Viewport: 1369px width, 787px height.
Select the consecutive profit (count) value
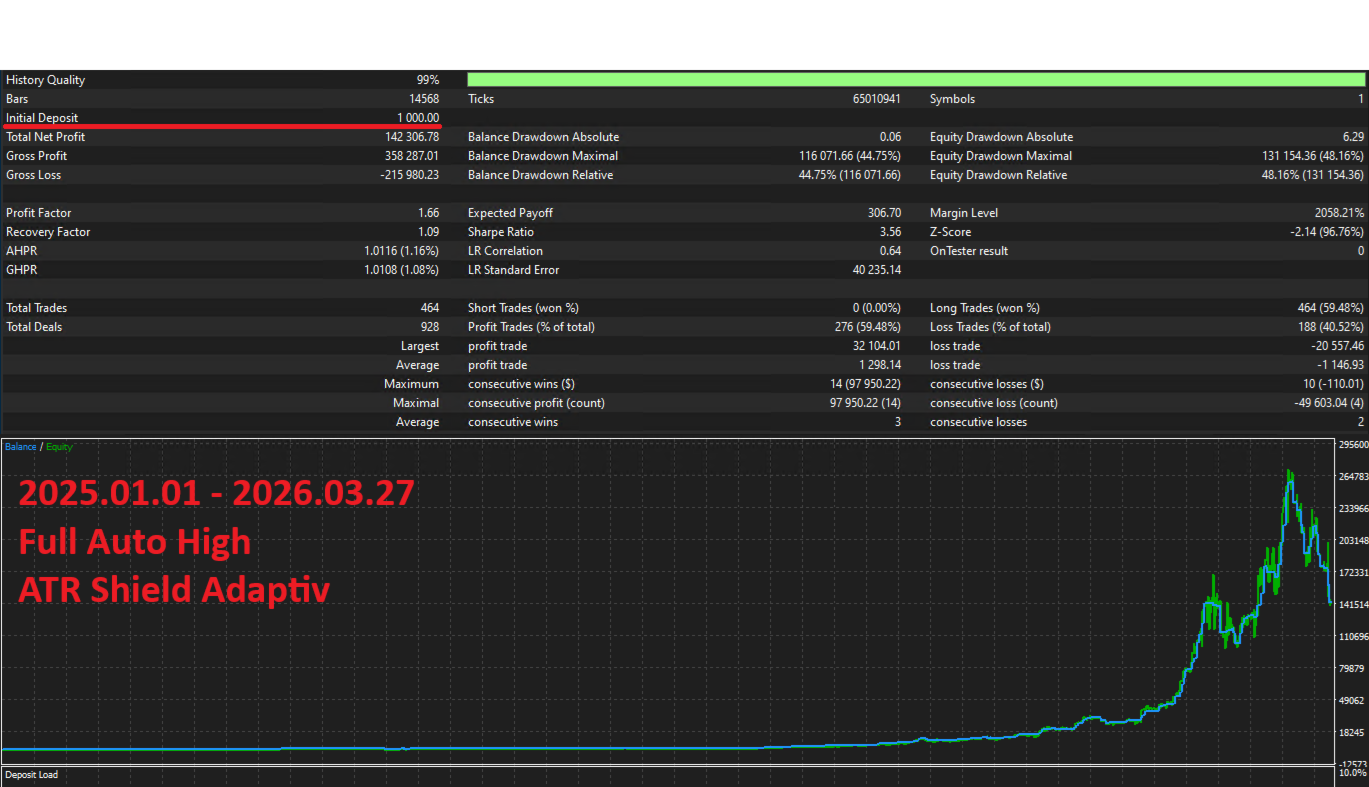pos(865,403)
